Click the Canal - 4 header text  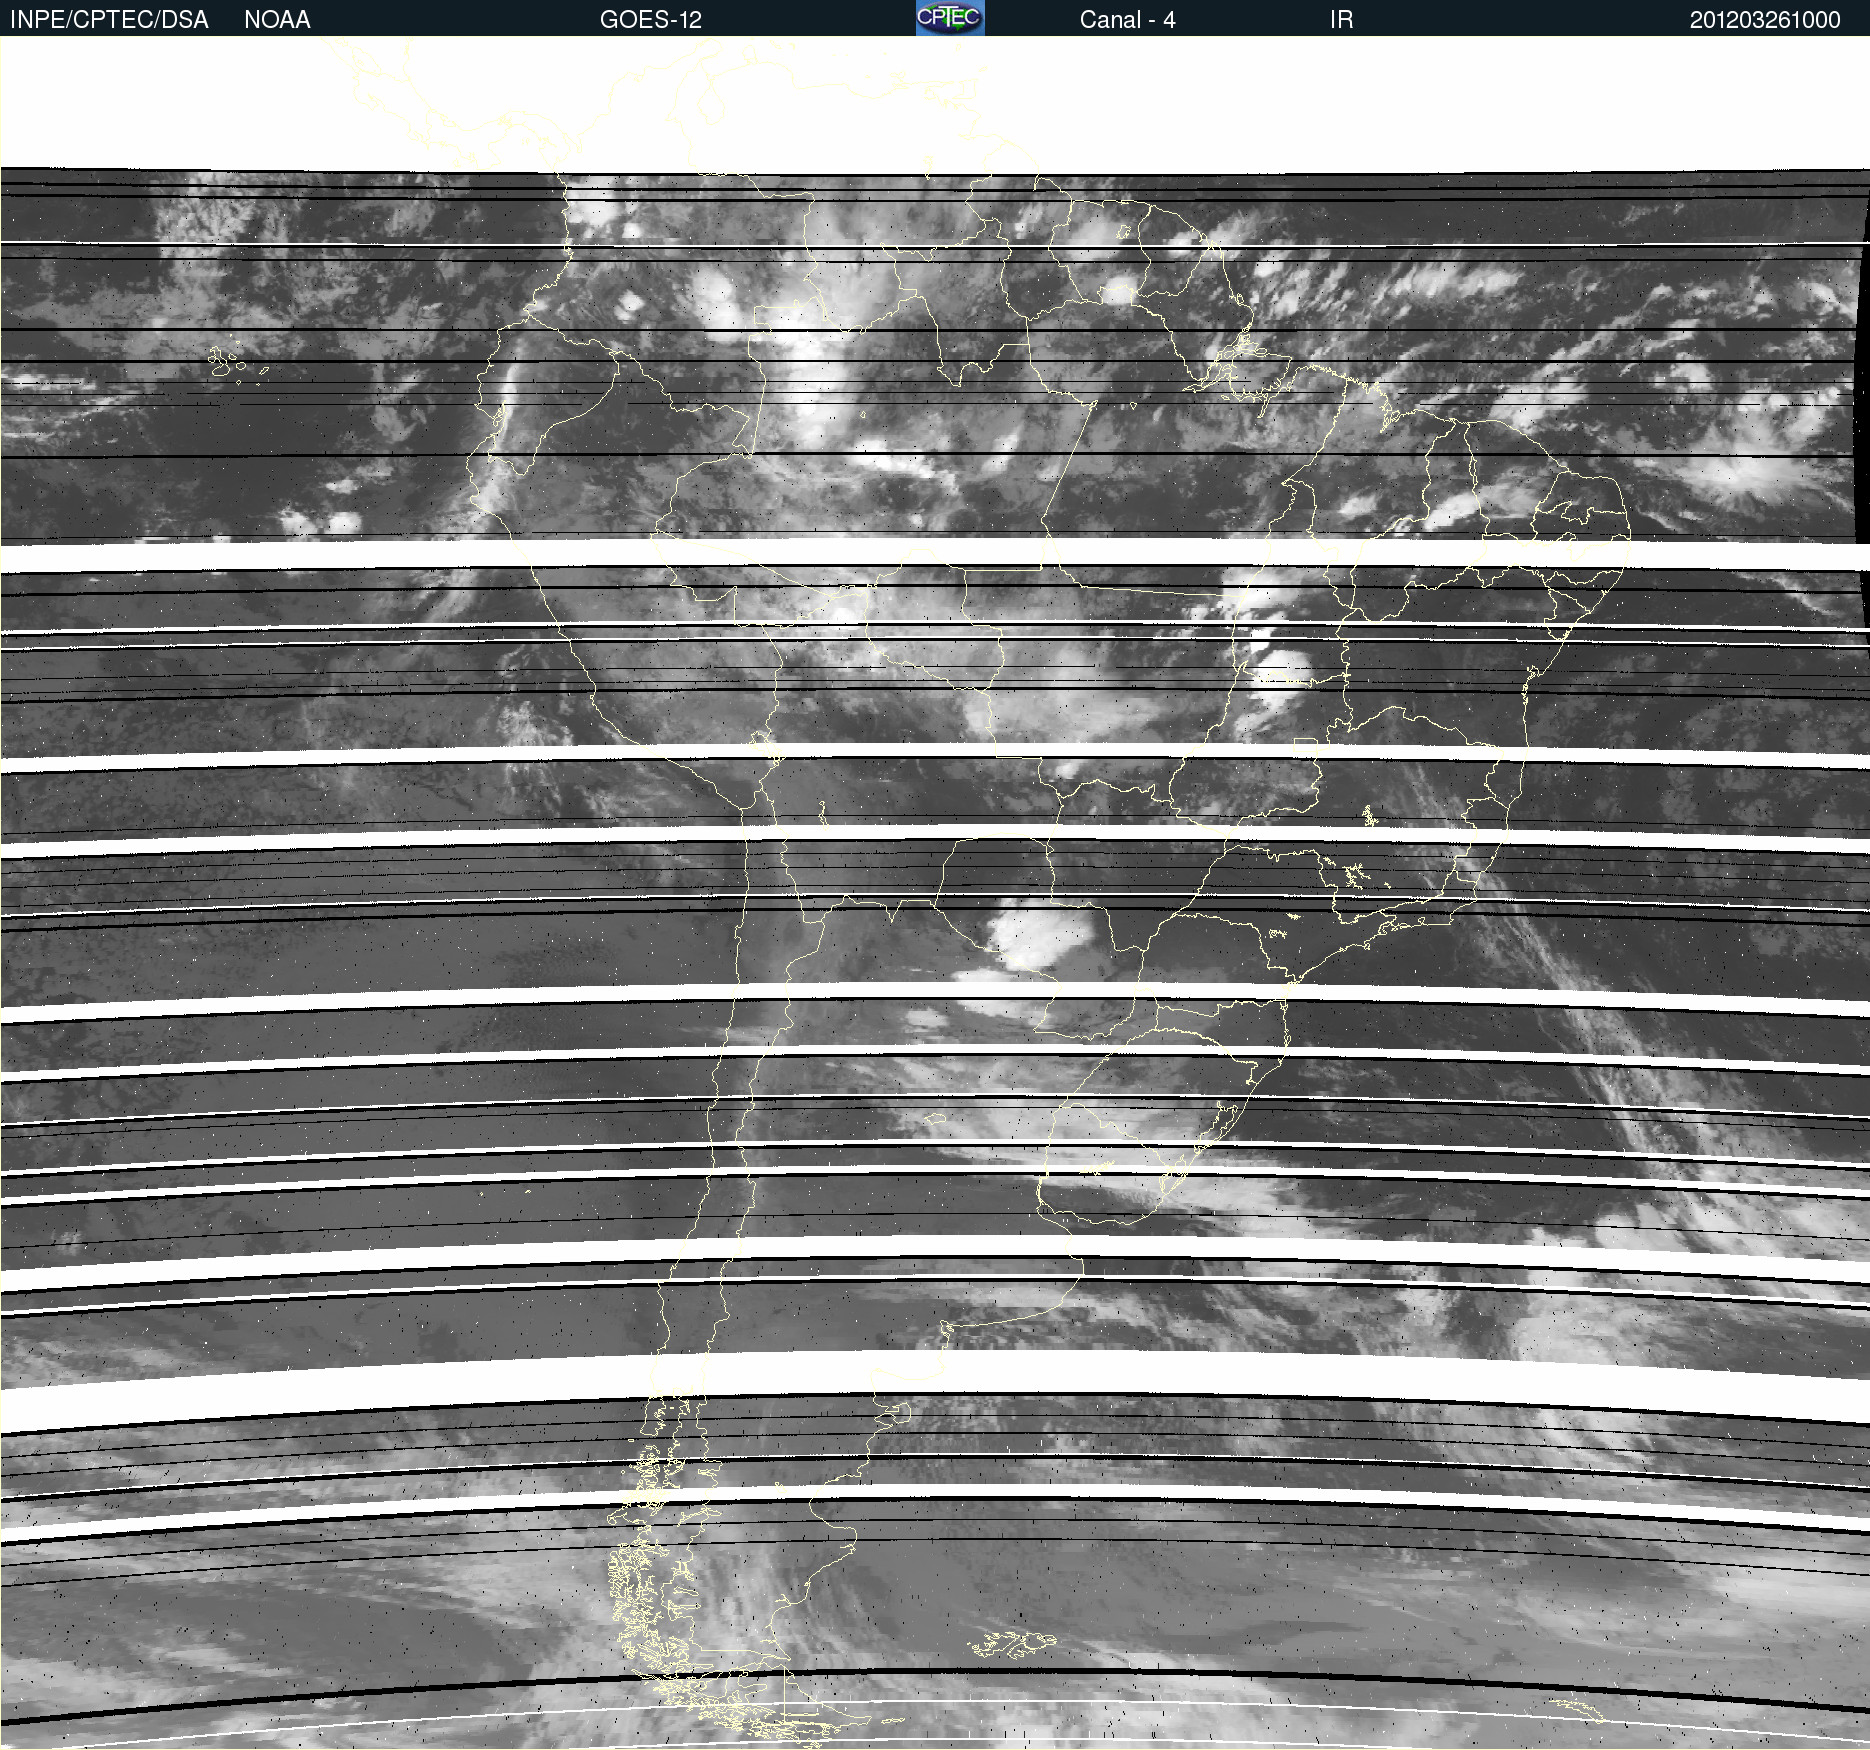tap(1127, 19)
